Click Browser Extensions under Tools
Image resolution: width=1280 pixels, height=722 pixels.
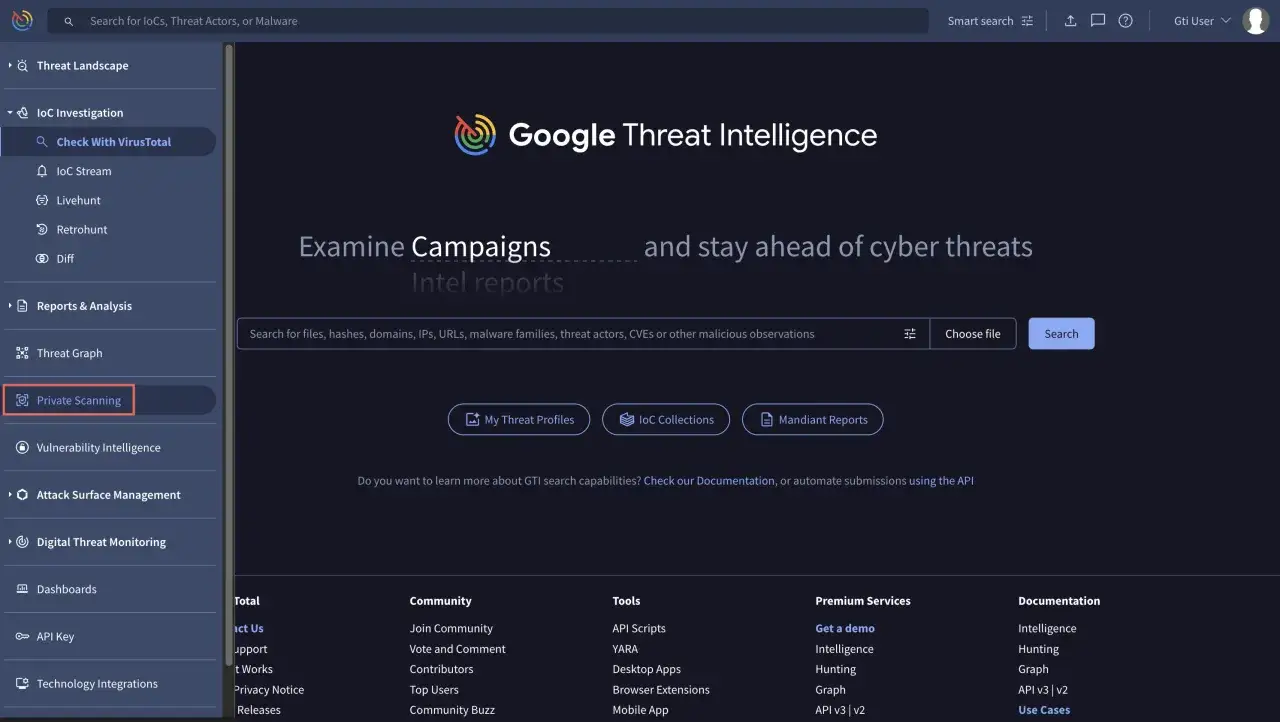click(661, 690)
